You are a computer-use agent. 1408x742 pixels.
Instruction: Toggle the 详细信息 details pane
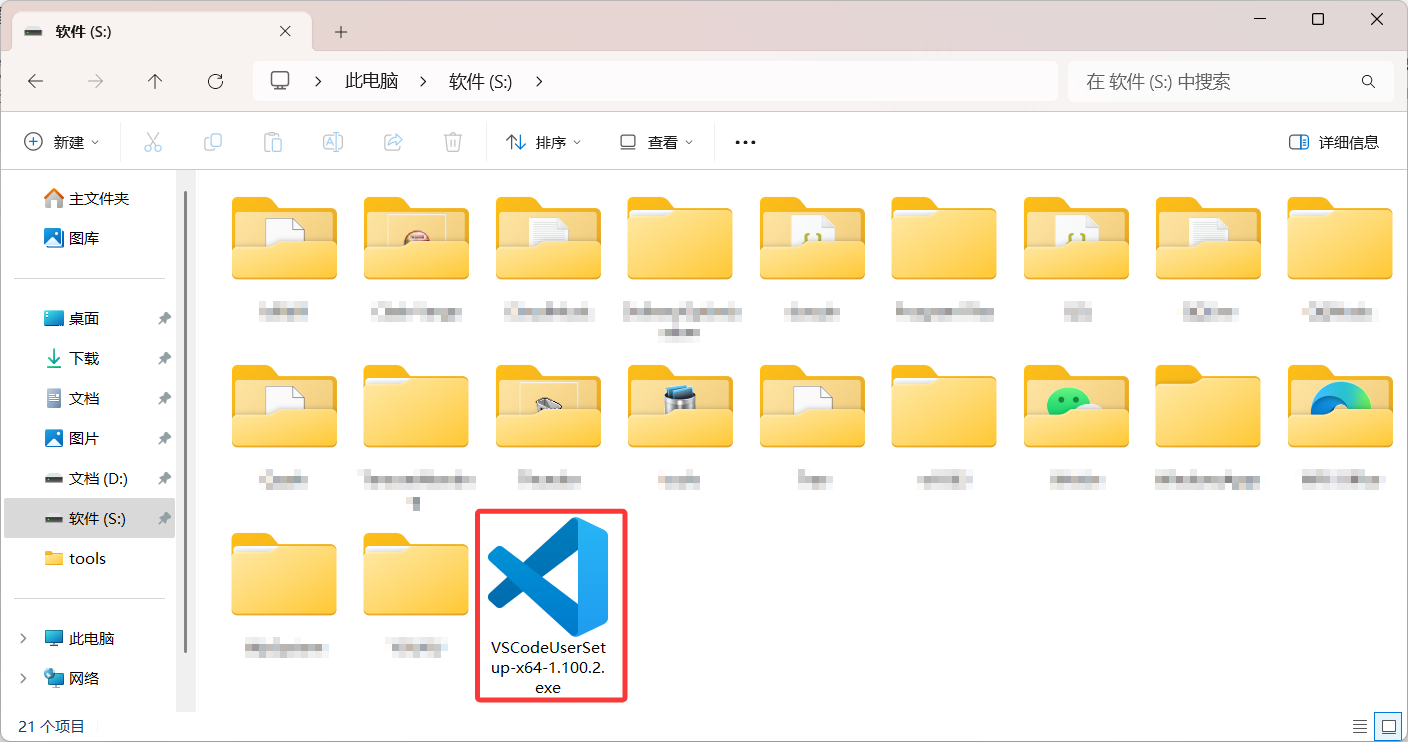(1334, 142)
